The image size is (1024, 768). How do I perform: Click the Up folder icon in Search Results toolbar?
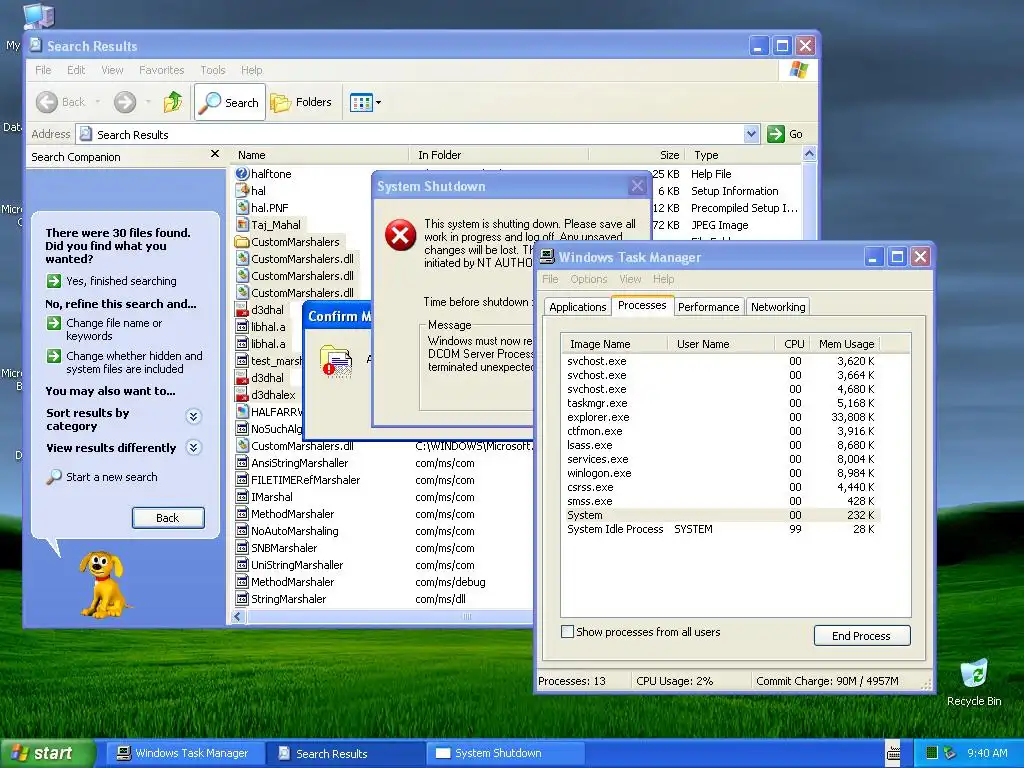pos(173,102)
